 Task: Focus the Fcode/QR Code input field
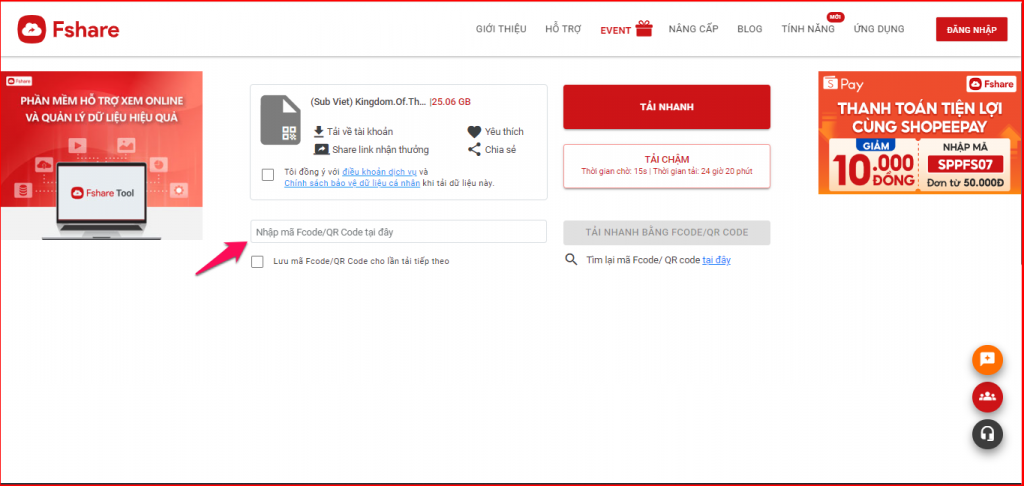398,232
